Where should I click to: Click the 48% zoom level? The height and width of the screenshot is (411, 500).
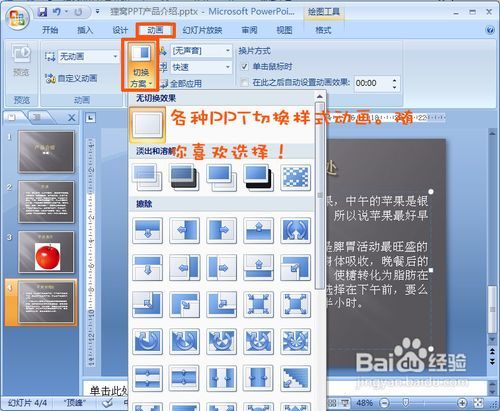coord(364,404)
